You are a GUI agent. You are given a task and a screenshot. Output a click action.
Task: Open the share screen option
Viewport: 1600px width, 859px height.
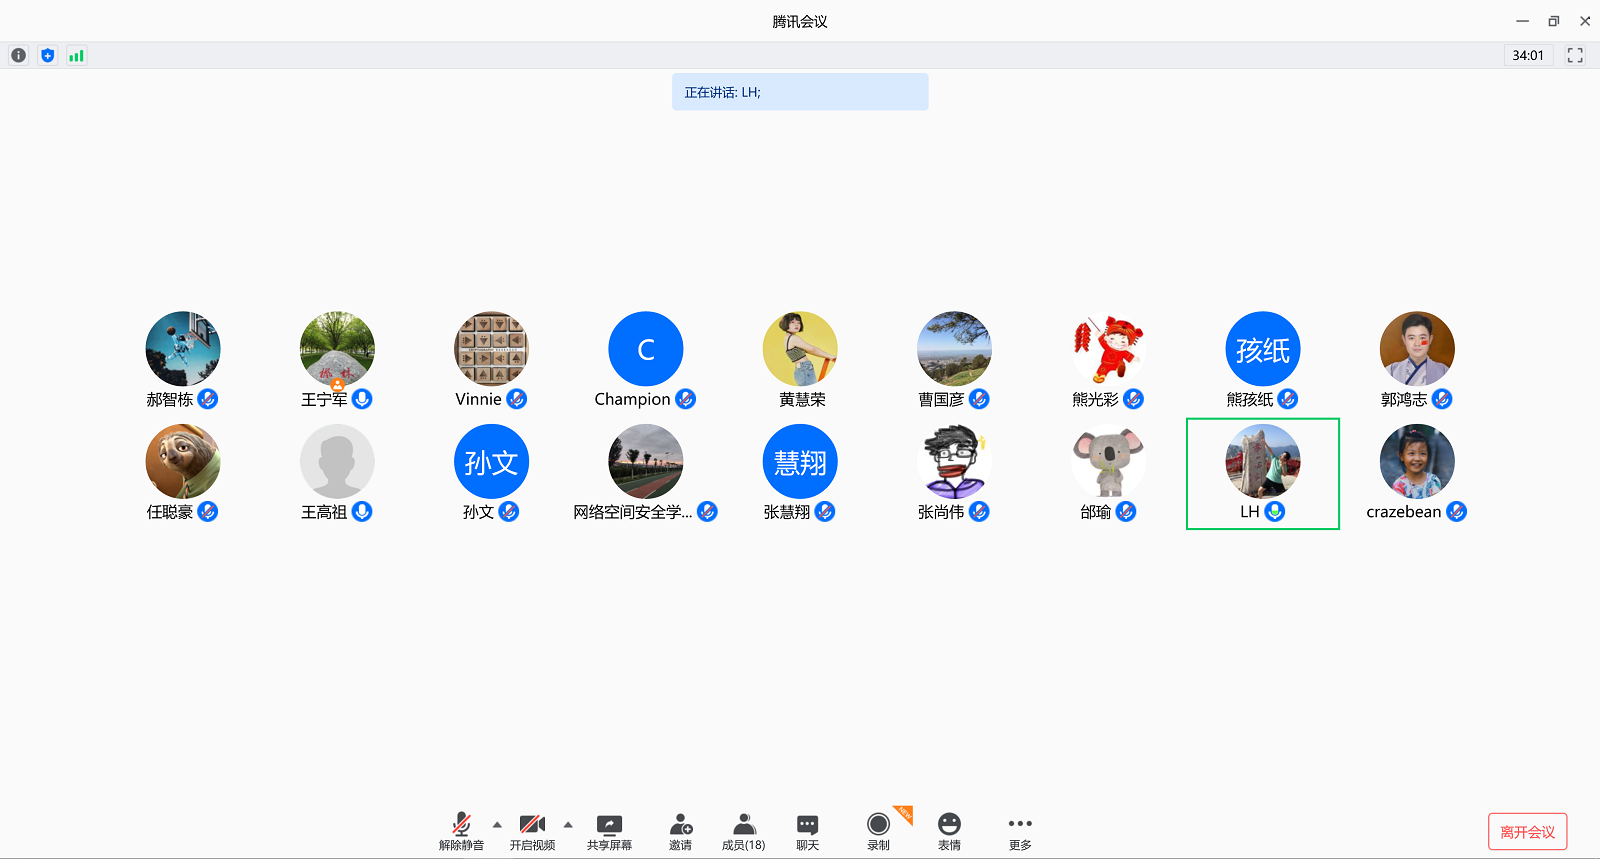point(609,831)
